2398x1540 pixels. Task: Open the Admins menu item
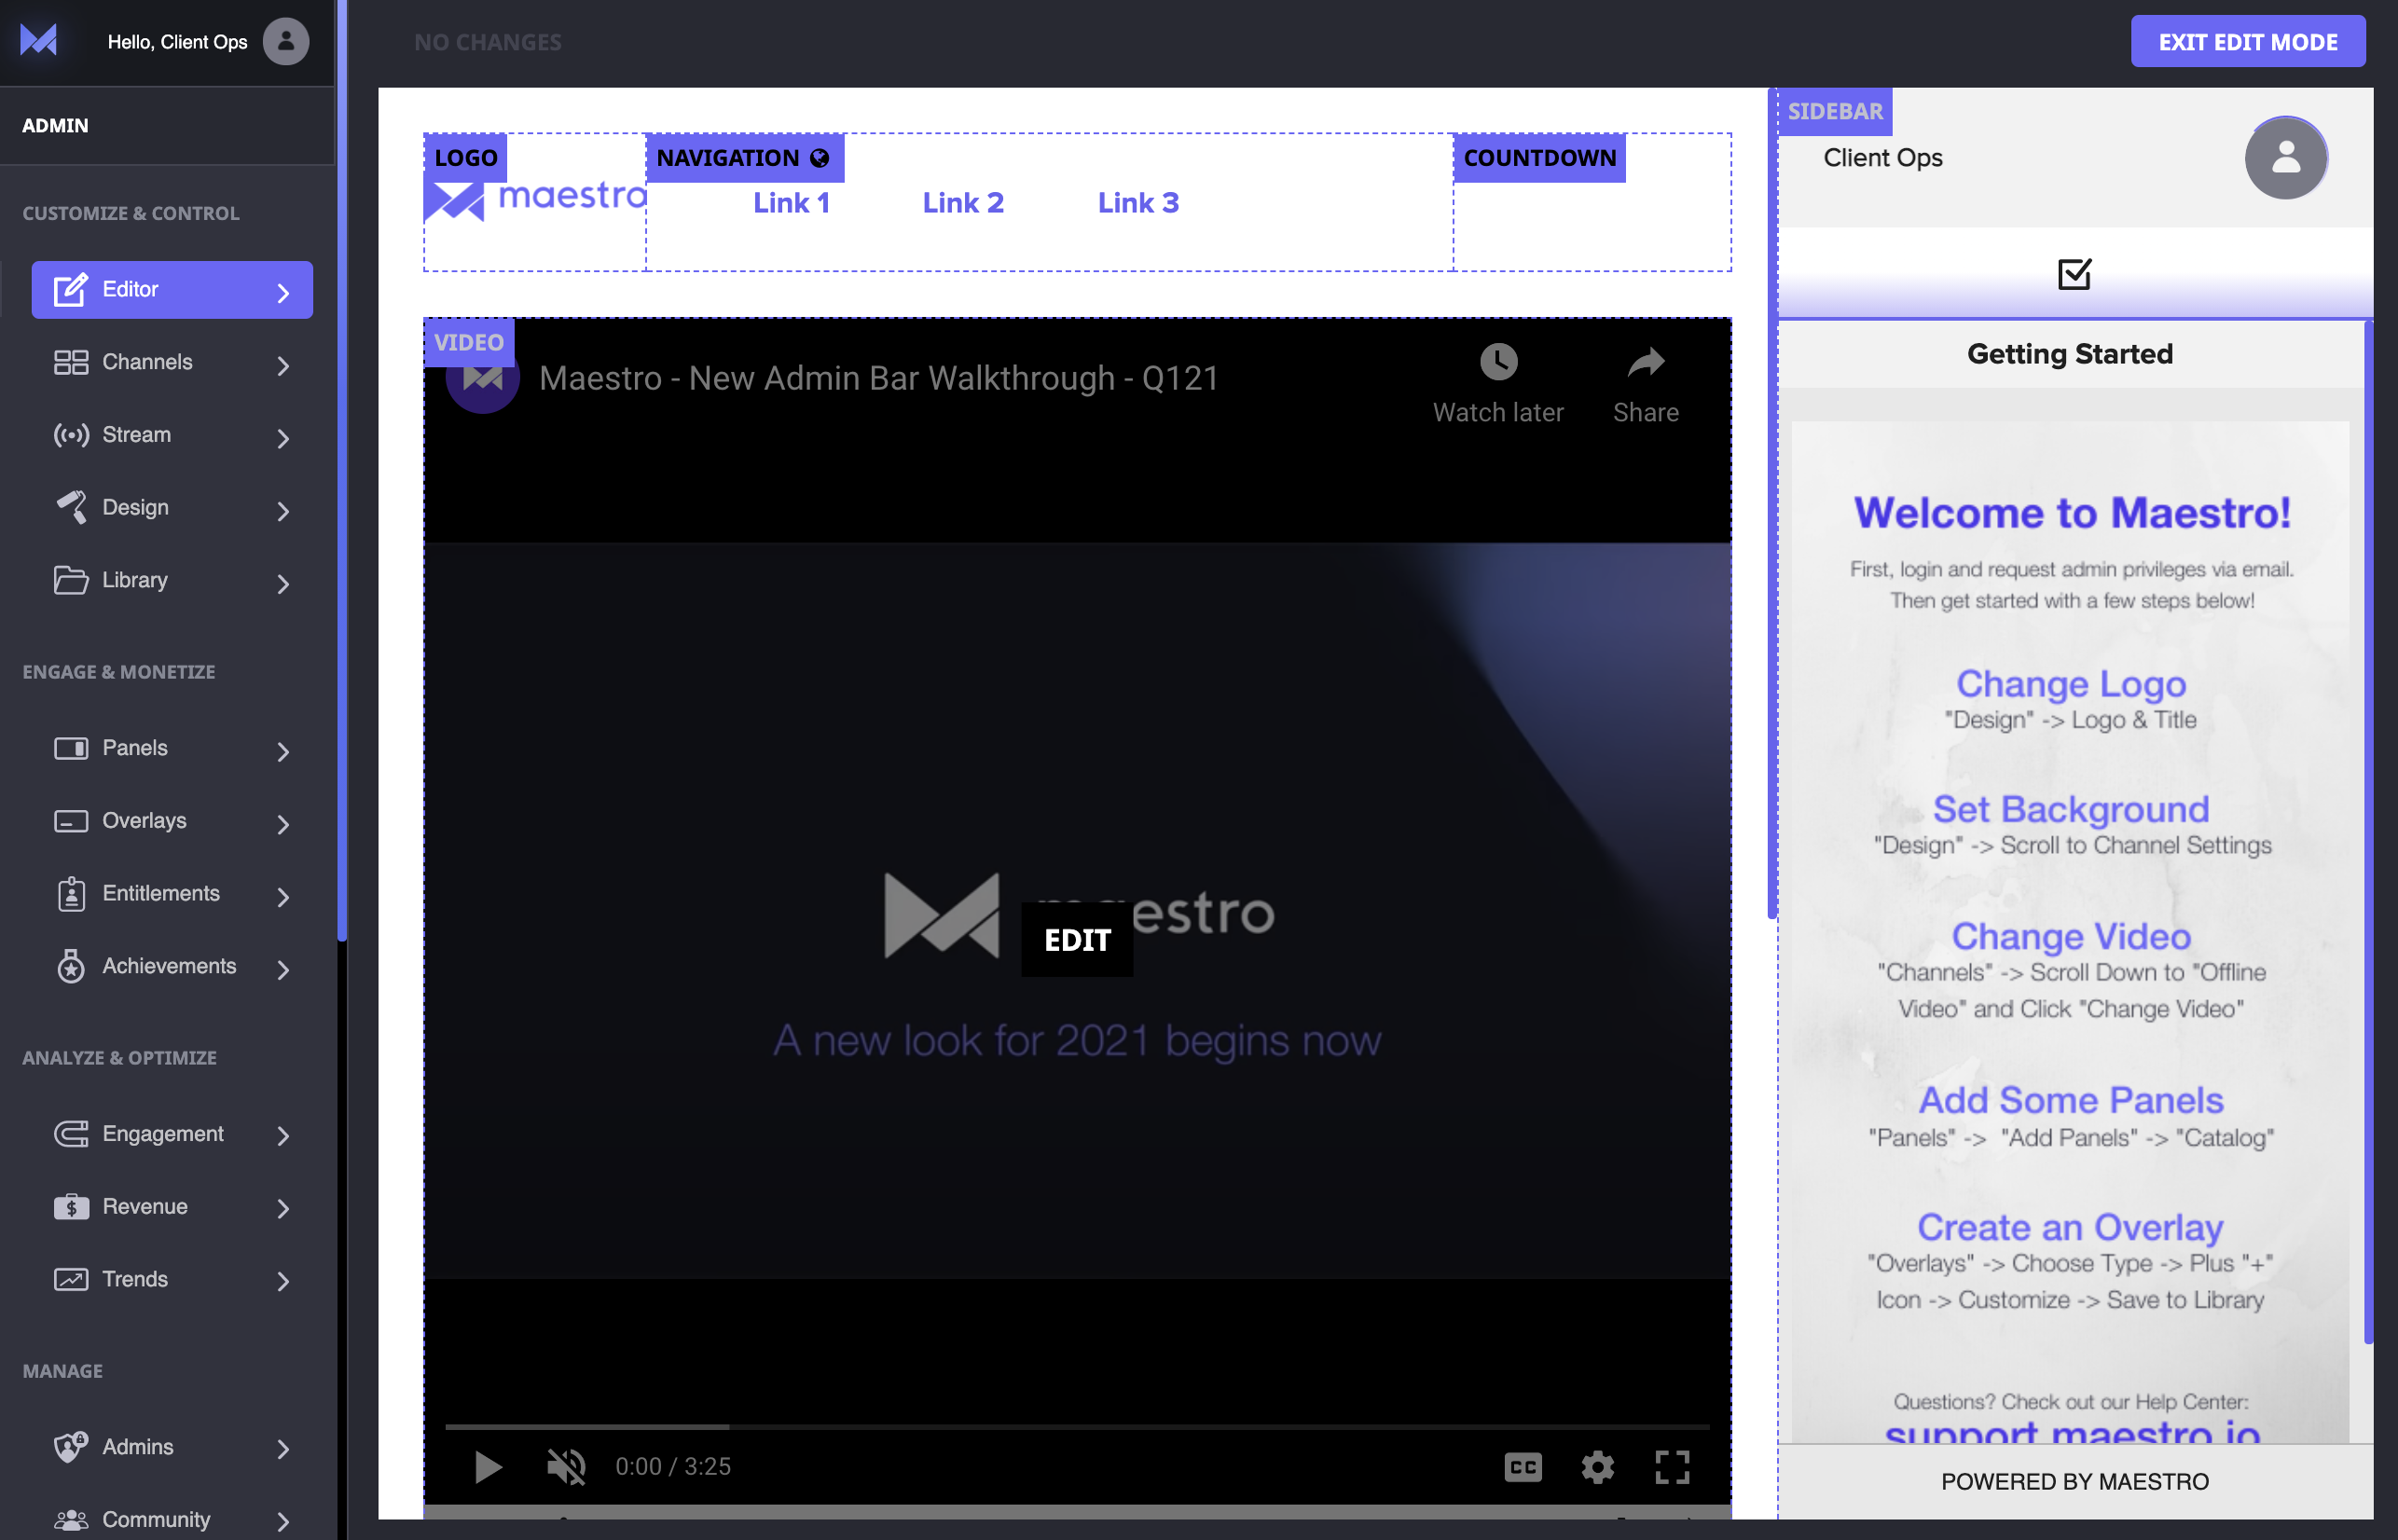pos(172,1447)
